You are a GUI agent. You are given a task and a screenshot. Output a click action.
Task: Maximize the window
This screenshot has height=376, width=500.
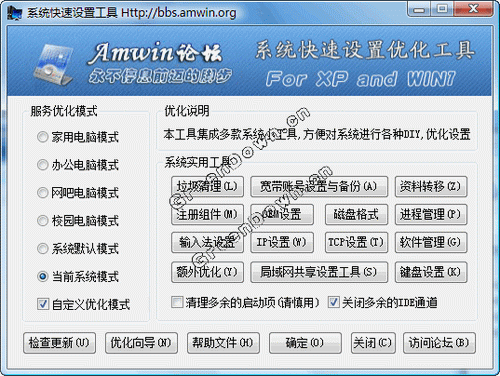[442, 9]
